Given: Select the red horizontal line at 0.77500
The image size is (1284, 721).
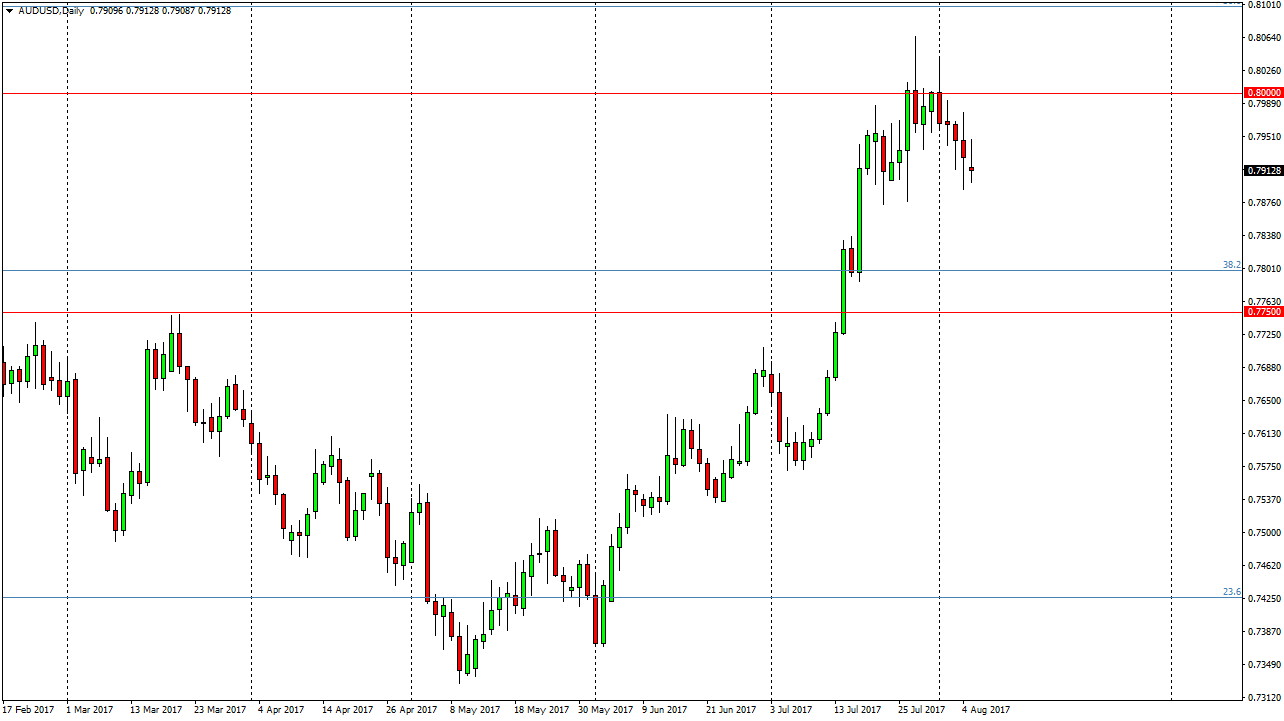Looking at the screenshot, I should 620,312.
